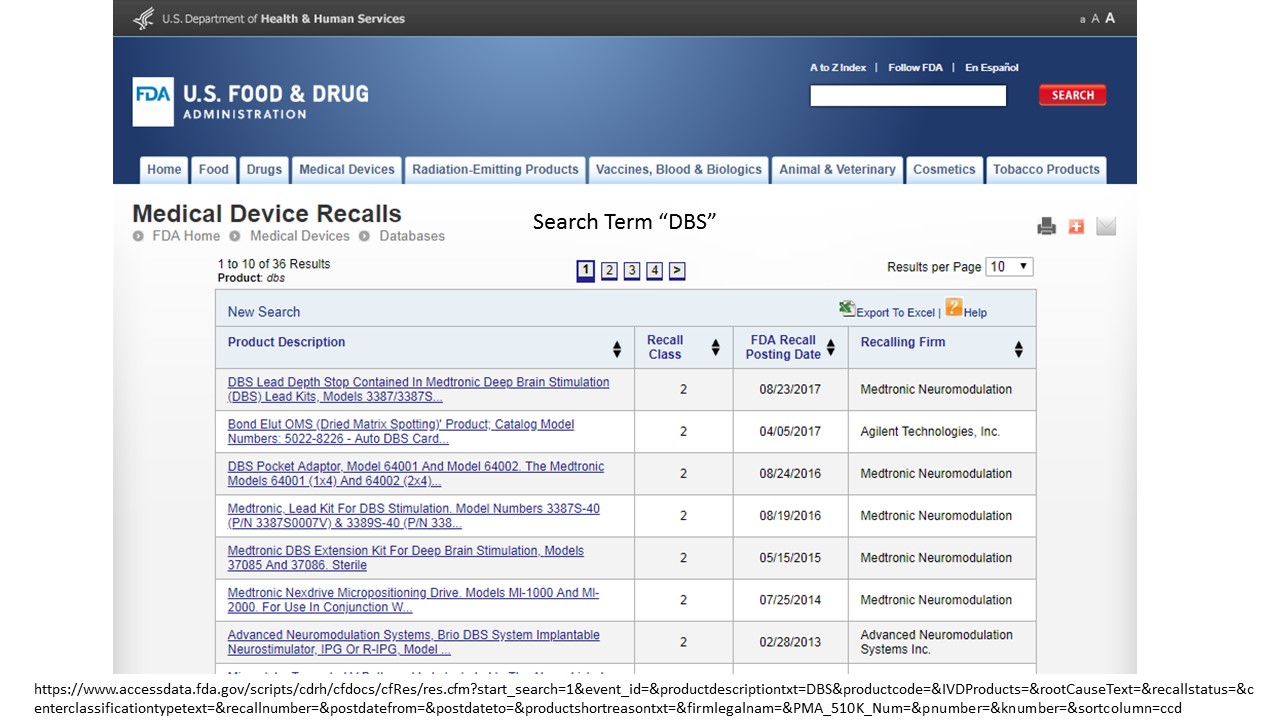Image resolution: width=1280 pixels, height=720 pixels.
Task: Select the largest text size A
Action: pyautogui.click(x=1110, y=18)
